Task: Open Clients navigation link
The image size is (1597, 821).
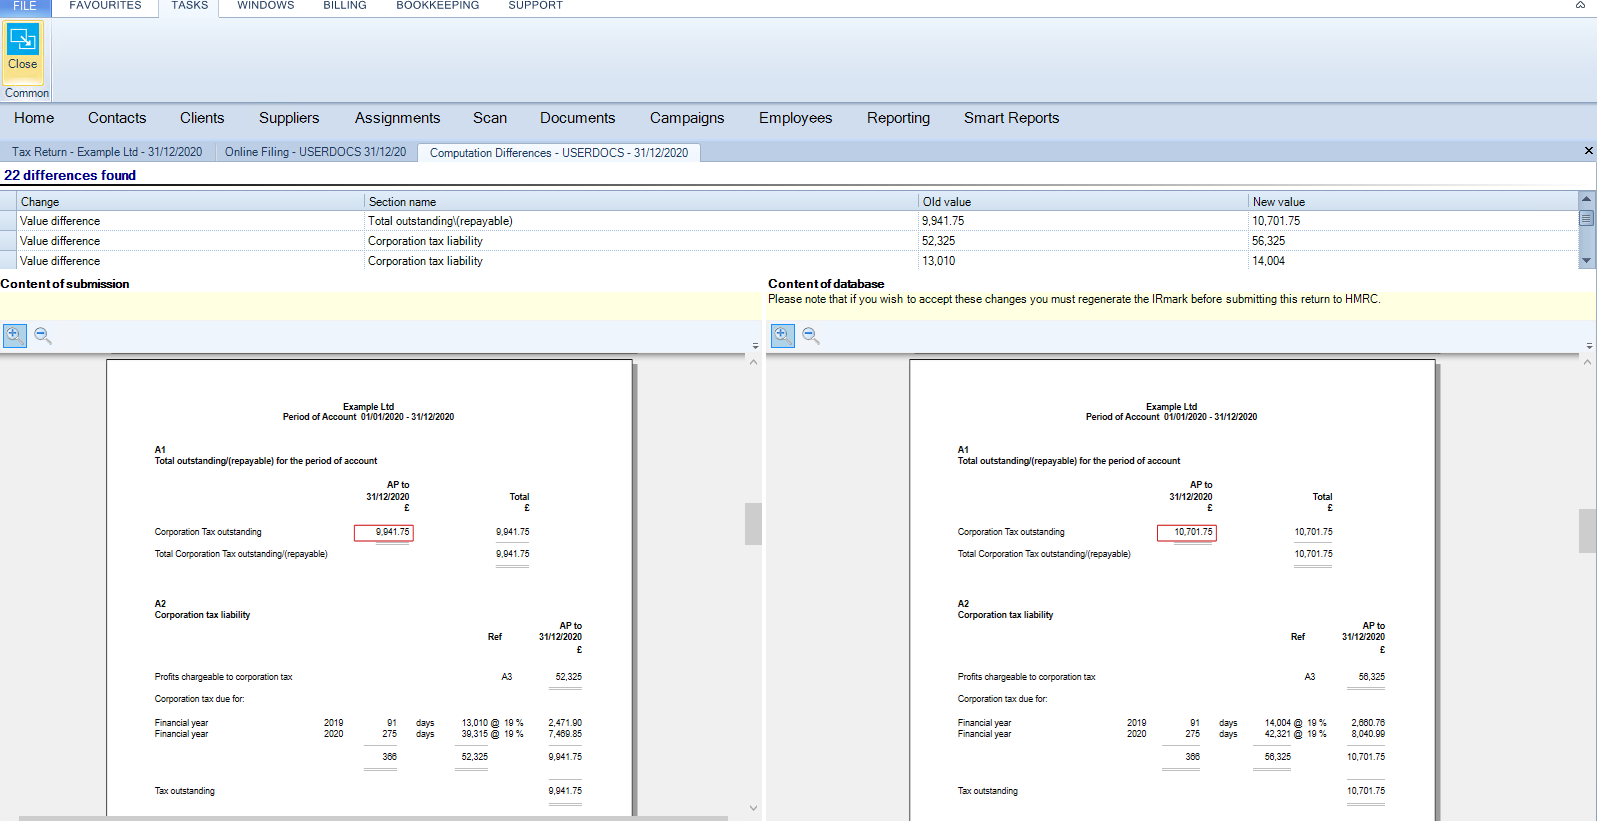Action: (202, 118)
